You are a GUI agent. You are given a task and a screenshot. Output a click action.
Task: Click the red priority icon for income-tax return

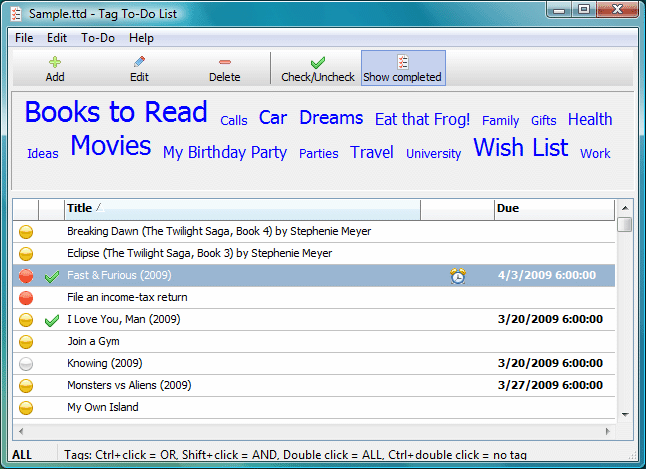[x=26, y=298]
